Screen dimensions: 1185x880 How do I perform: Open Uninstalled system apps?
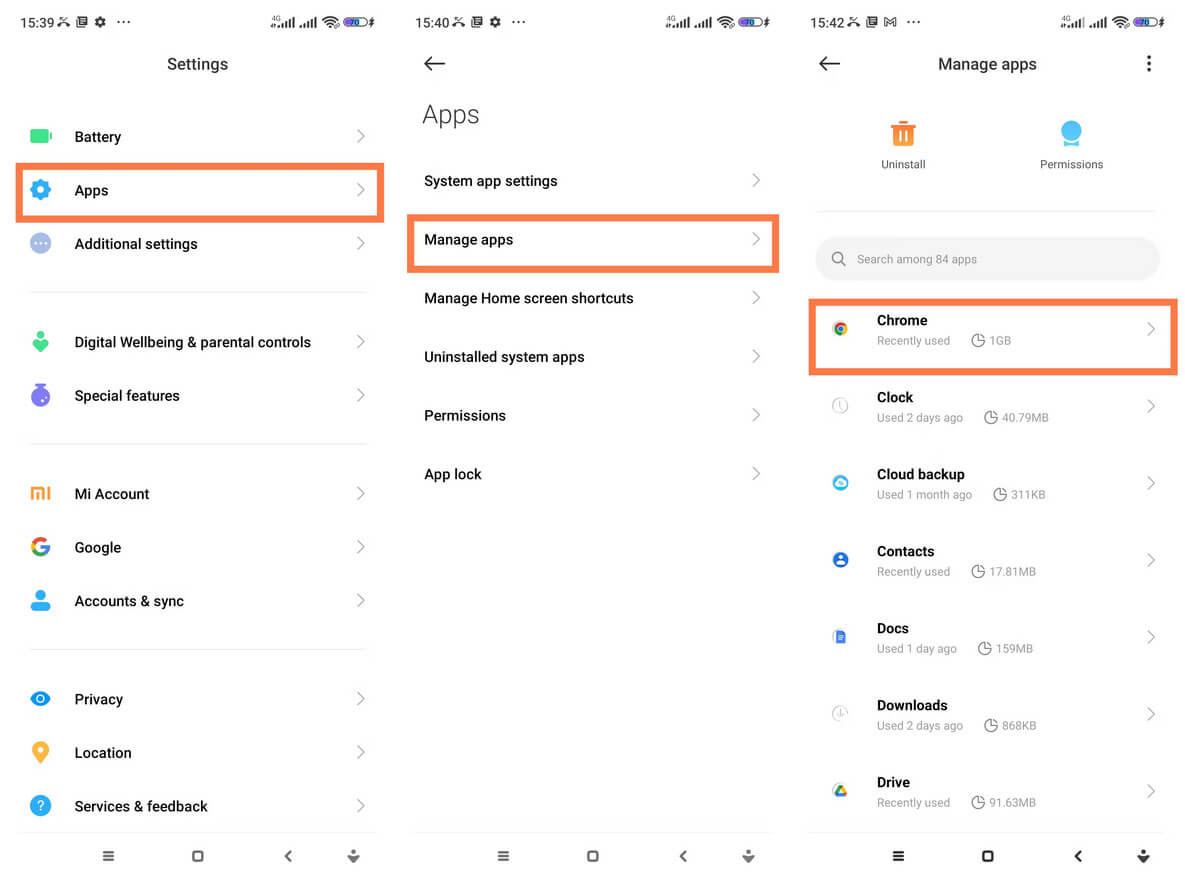pos(592,357)
